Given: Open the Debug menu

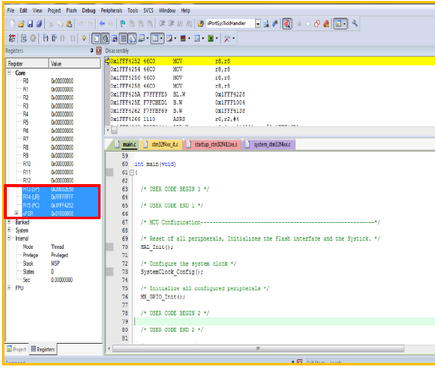Looking at the screenshot, I should (x=89, y=11).
